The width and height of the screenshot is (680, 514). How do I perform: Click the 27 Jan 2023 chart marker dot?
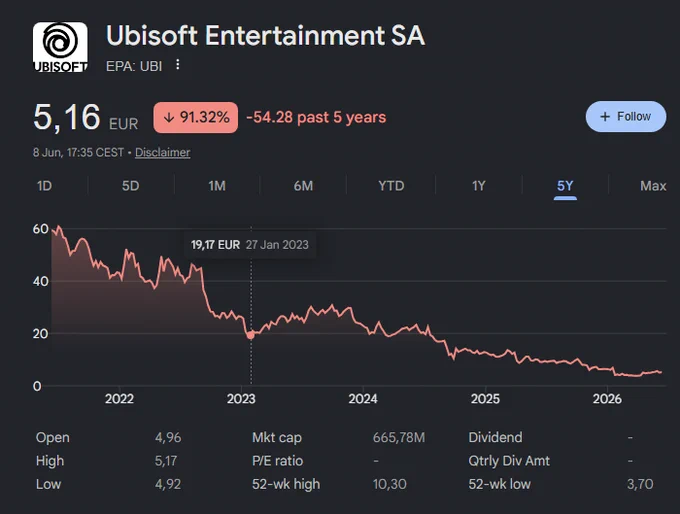coord(250,335)
